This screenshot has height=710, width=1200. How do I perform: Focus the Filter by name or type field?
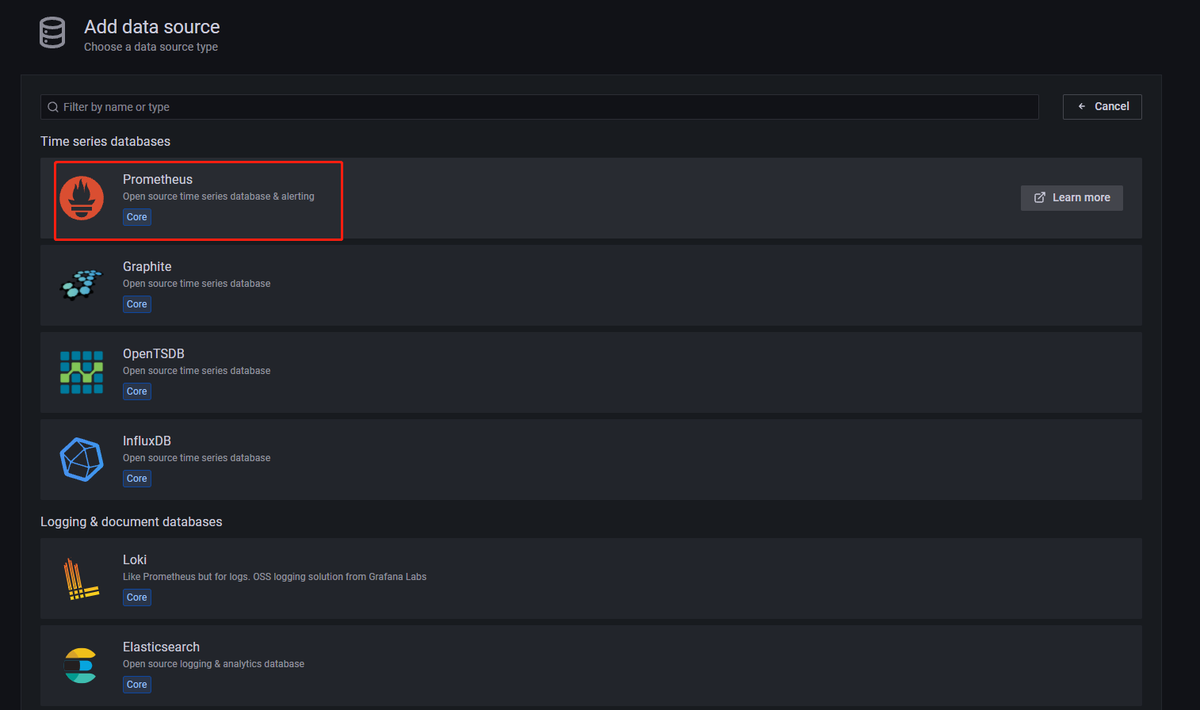pos(540,107)
